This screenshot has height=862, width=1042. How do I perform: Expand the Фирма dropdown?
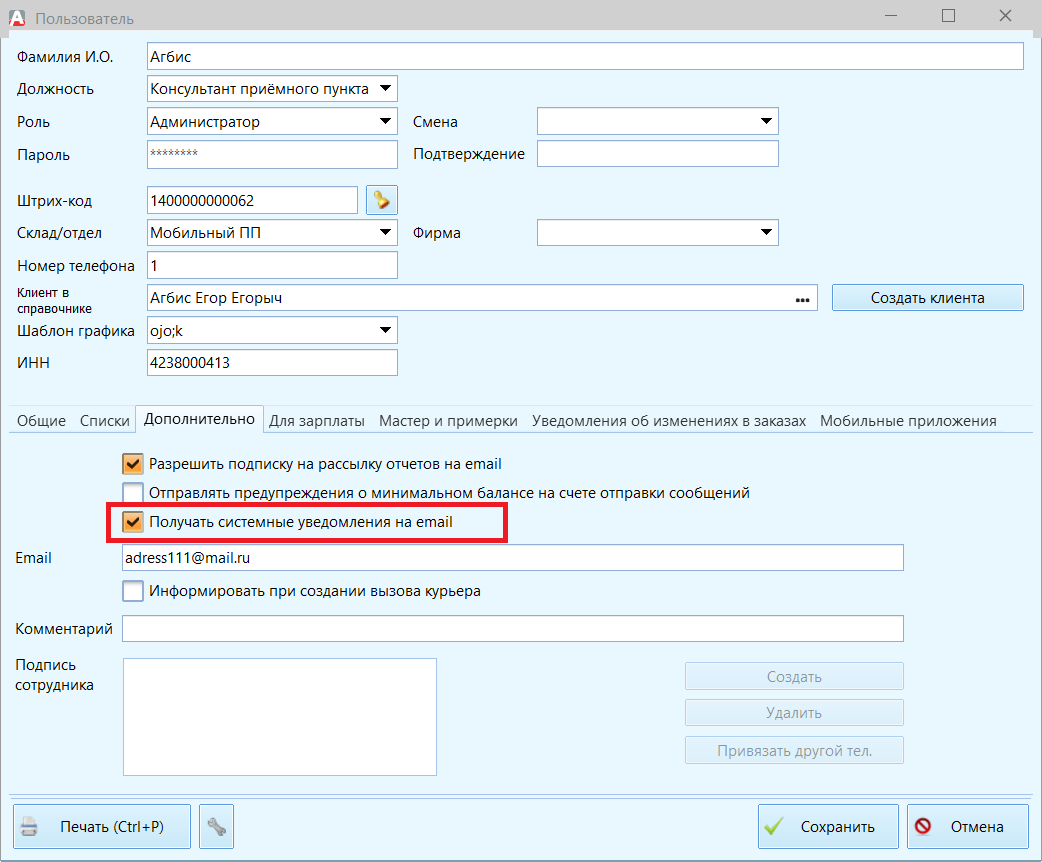(766, 232)
